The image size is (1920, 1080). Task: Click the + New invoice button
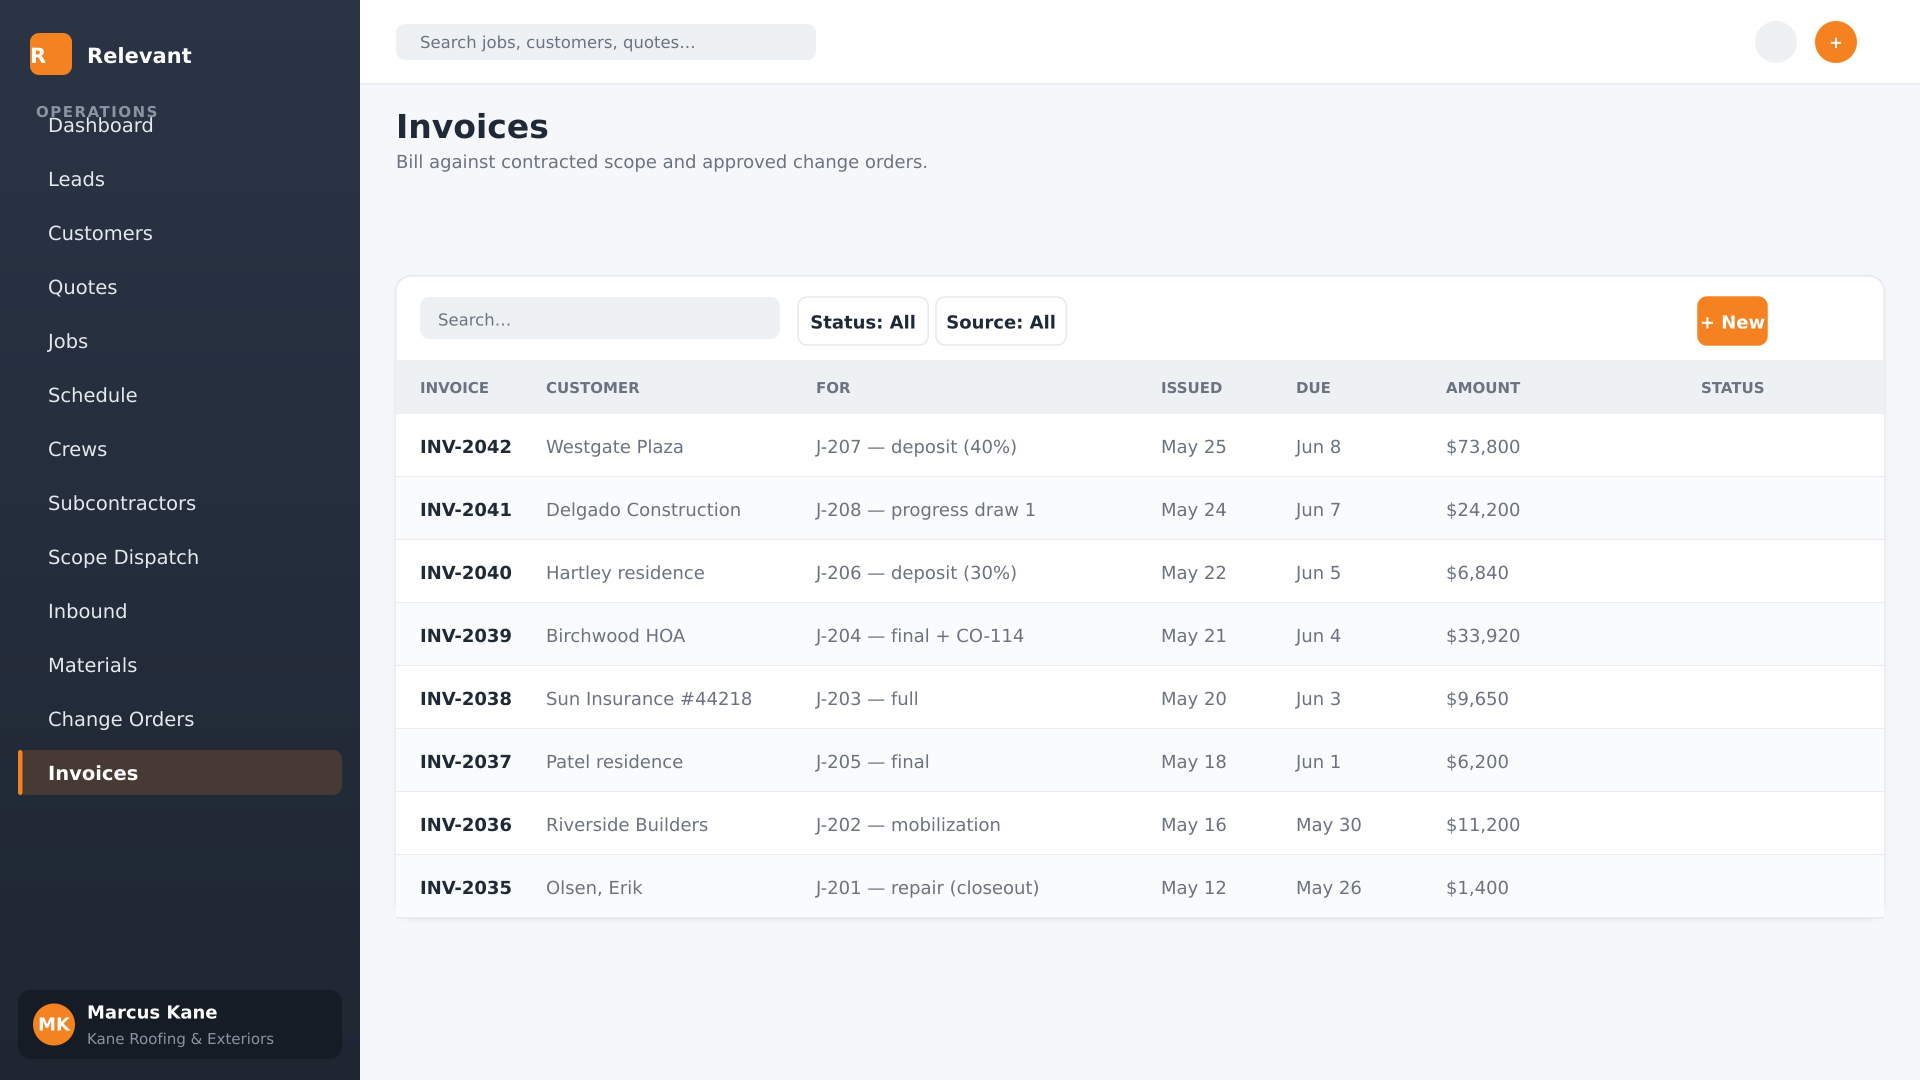point(1732,321)
